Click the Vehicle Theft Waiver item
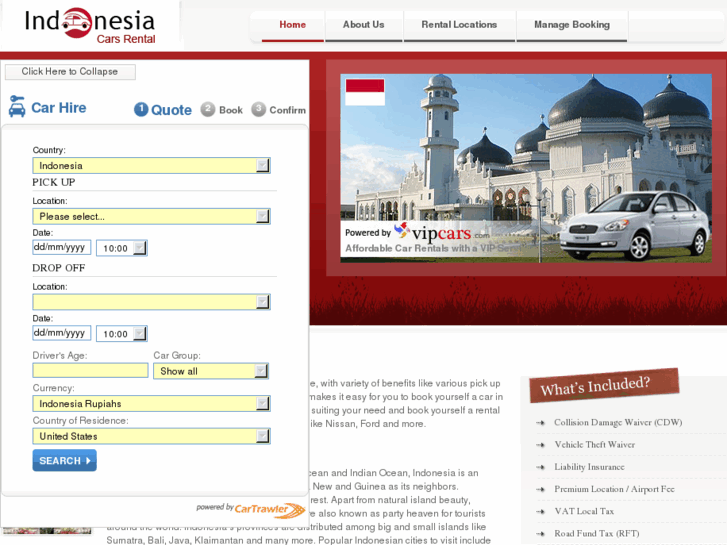 pyautogui.click(x=594, y=445)
